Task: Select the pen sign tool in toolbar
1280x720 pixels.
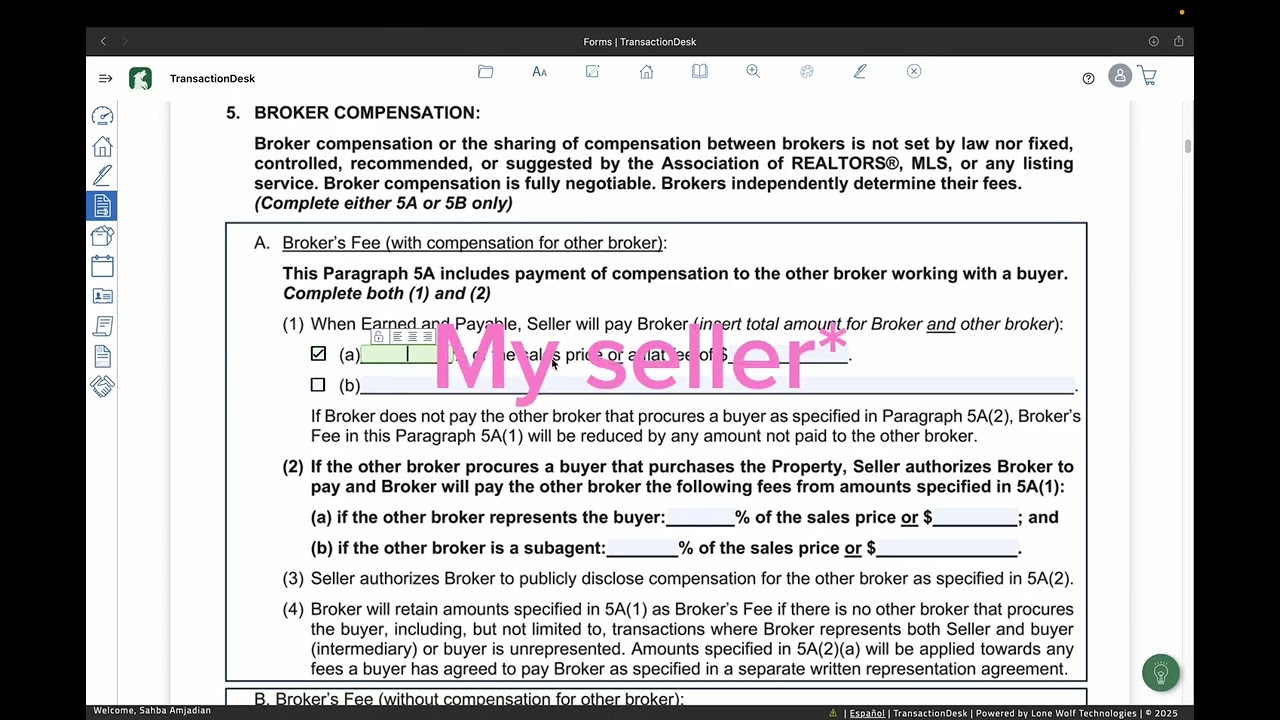Action: pyautogui.click(x=860, y=72)
